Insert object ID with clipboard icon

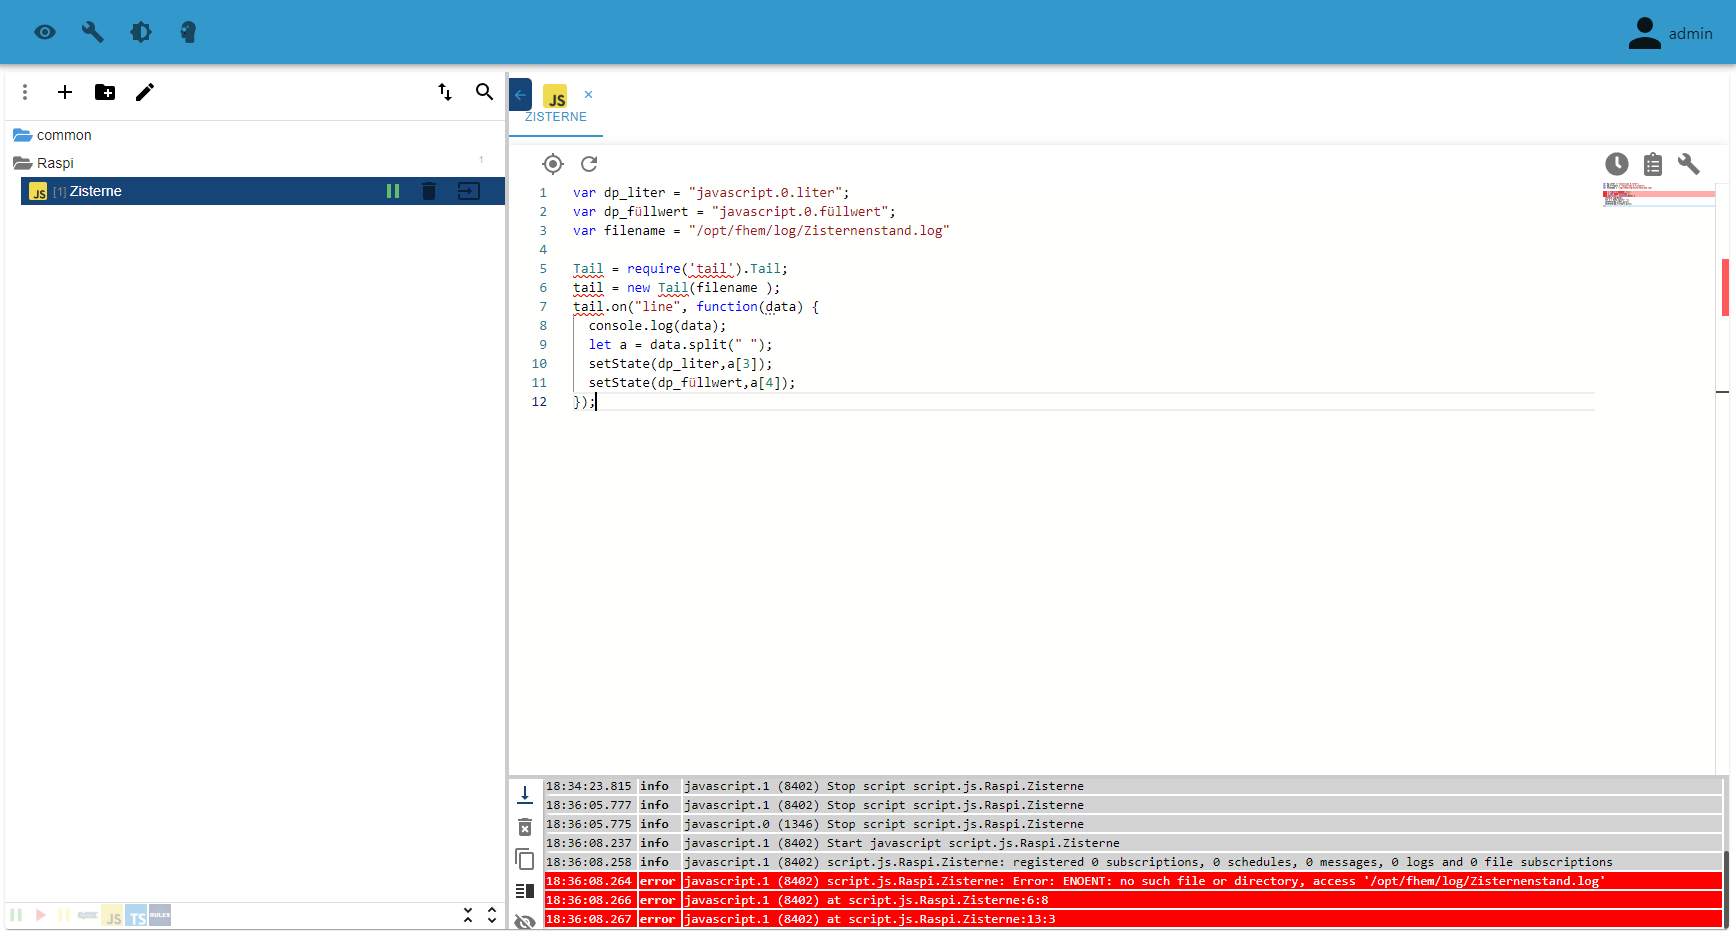(x=1653, y=164)
